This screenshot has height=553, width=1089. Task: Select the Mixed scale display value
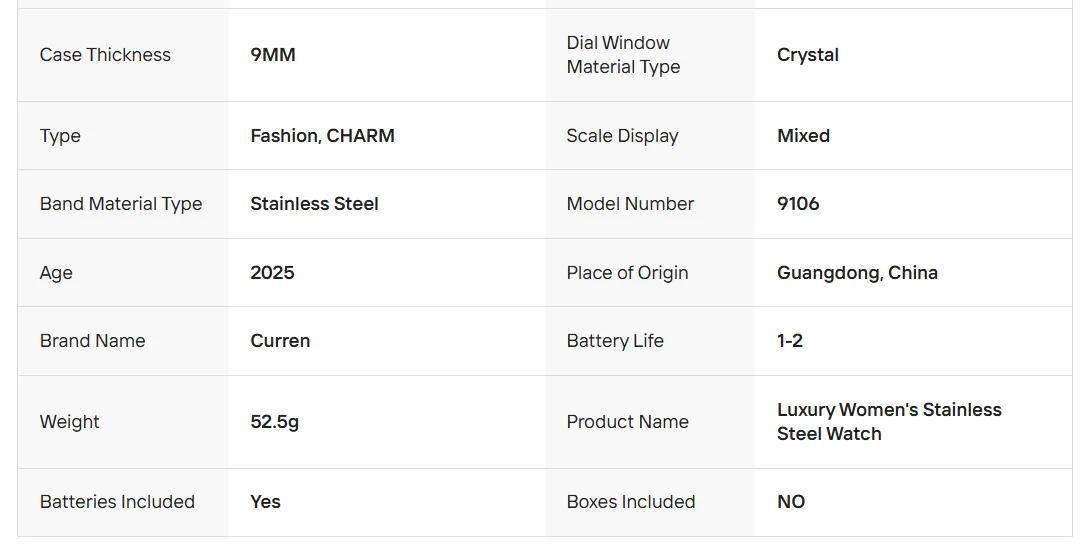pos(803,136)
